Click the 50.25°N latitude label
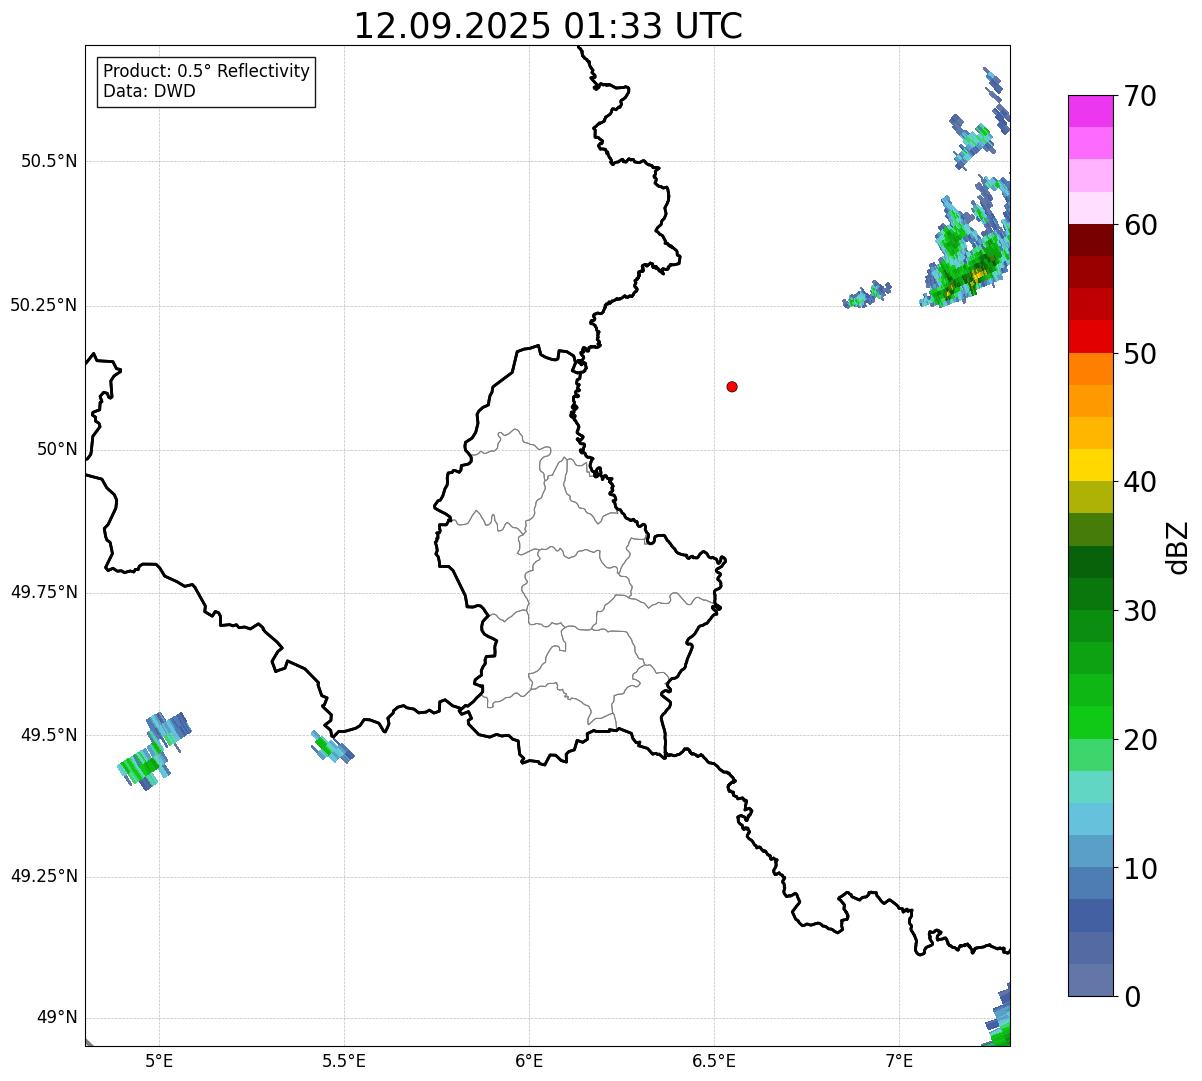 (x=44, y=305)
